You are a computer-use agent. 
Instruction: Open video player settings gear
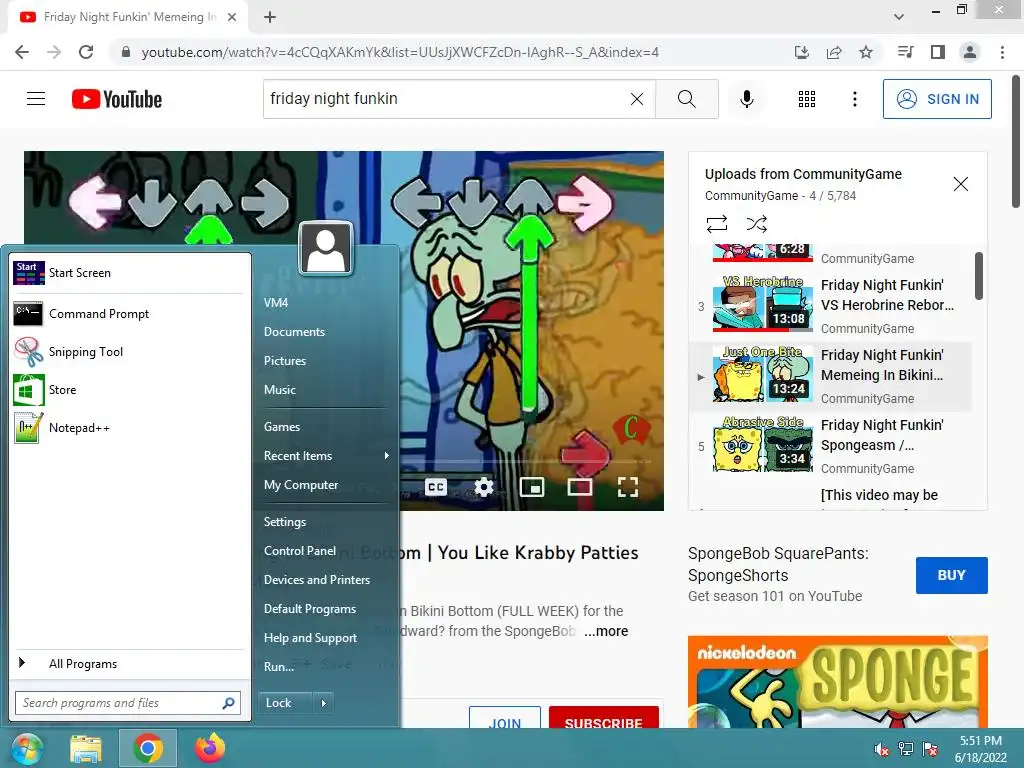pos(483,487)
